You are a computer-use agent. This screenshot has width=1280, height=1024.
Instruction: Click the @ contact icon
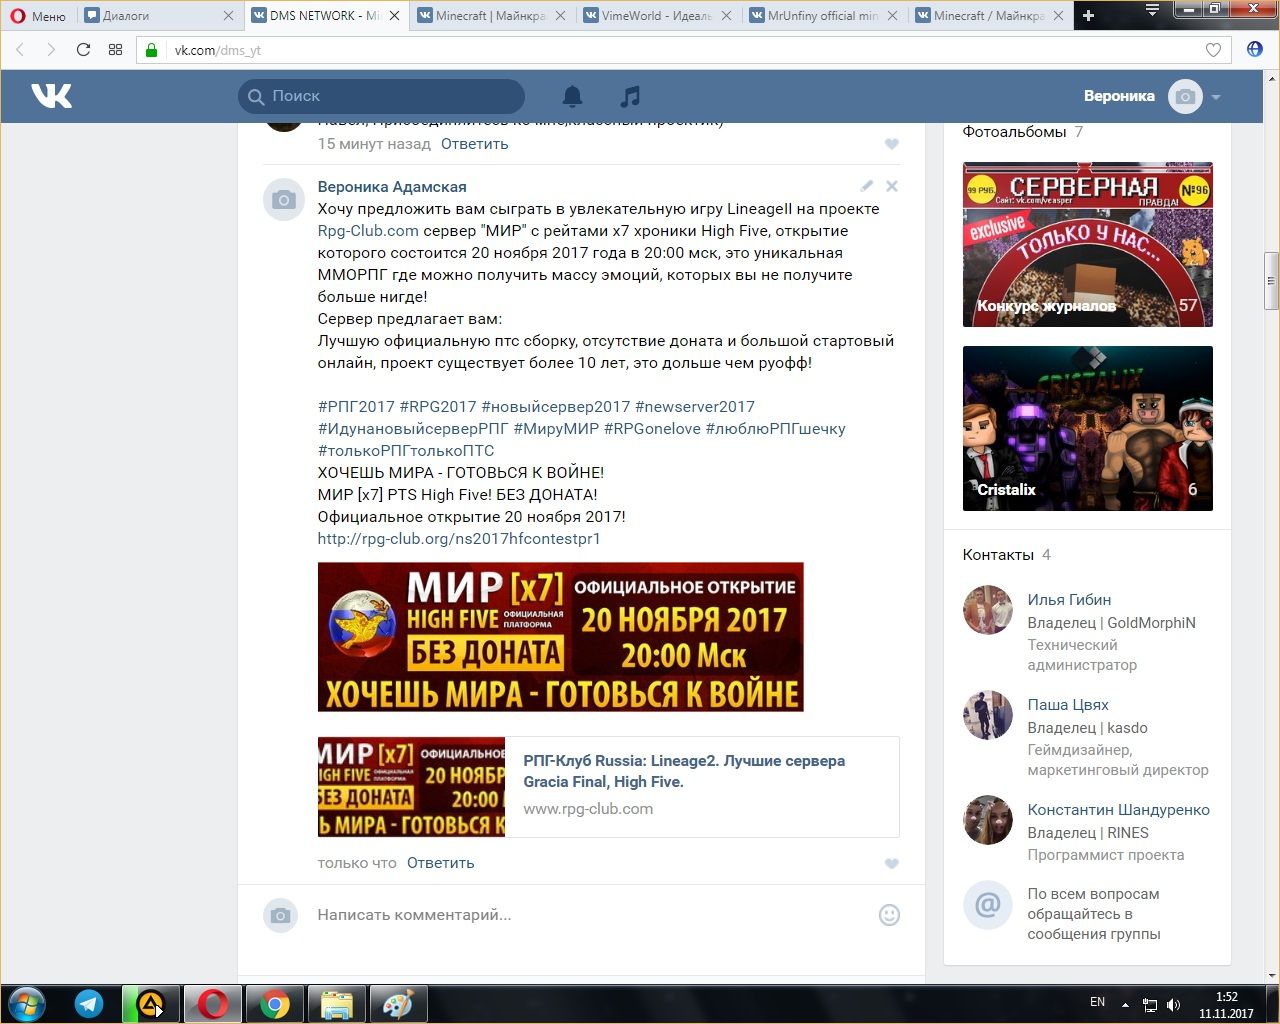[x=988, y=904]
